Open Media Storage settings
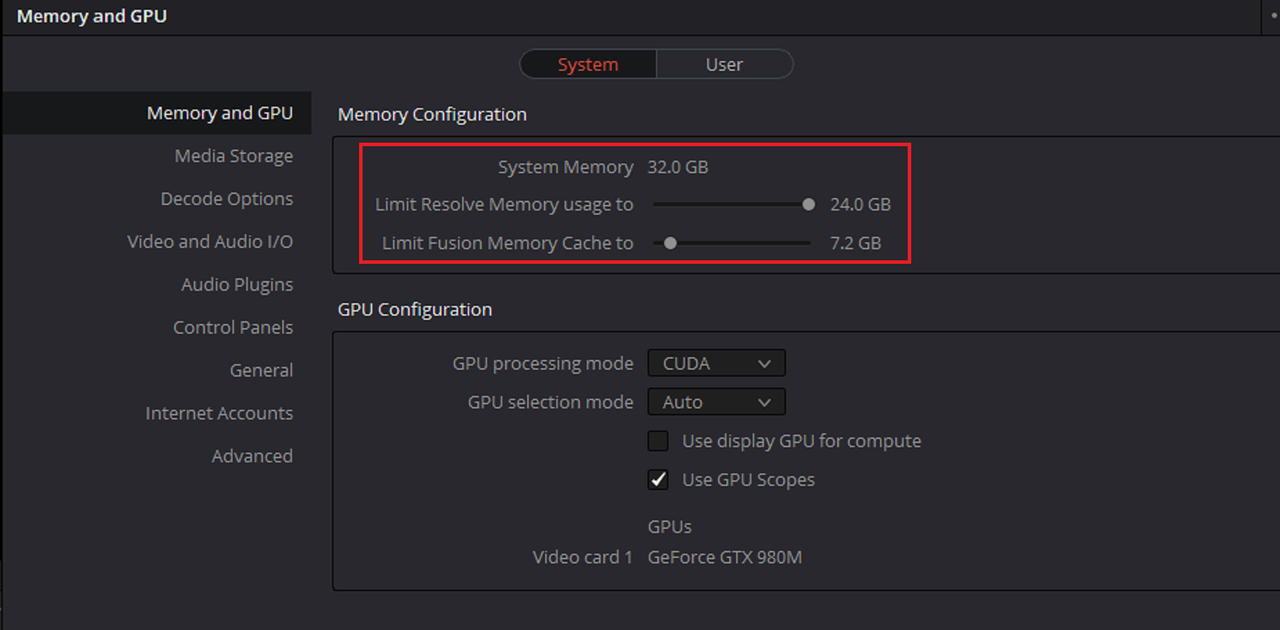Screen dimensions: 1280x630 coord(234,156)
